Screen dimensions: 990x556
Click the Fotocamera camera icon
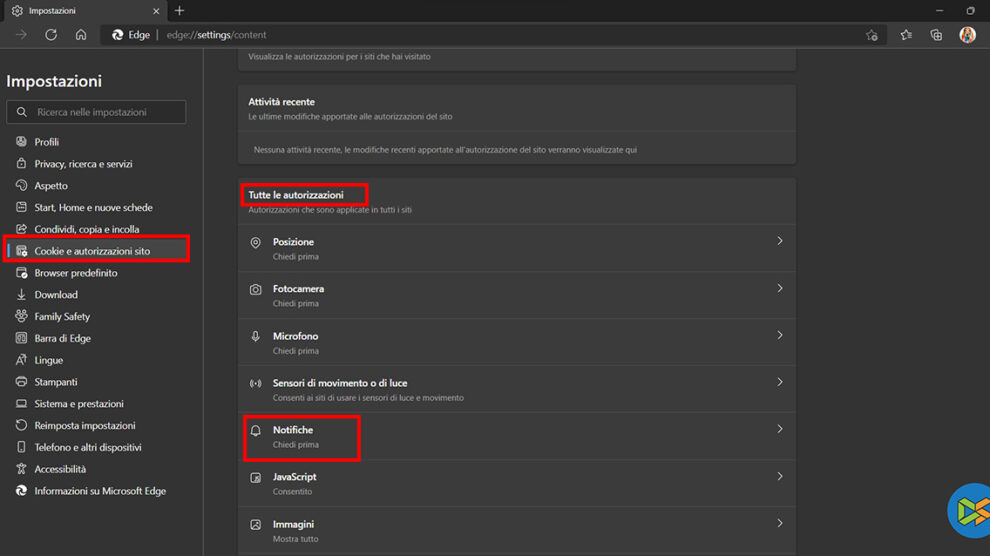(x=255, y=290)
